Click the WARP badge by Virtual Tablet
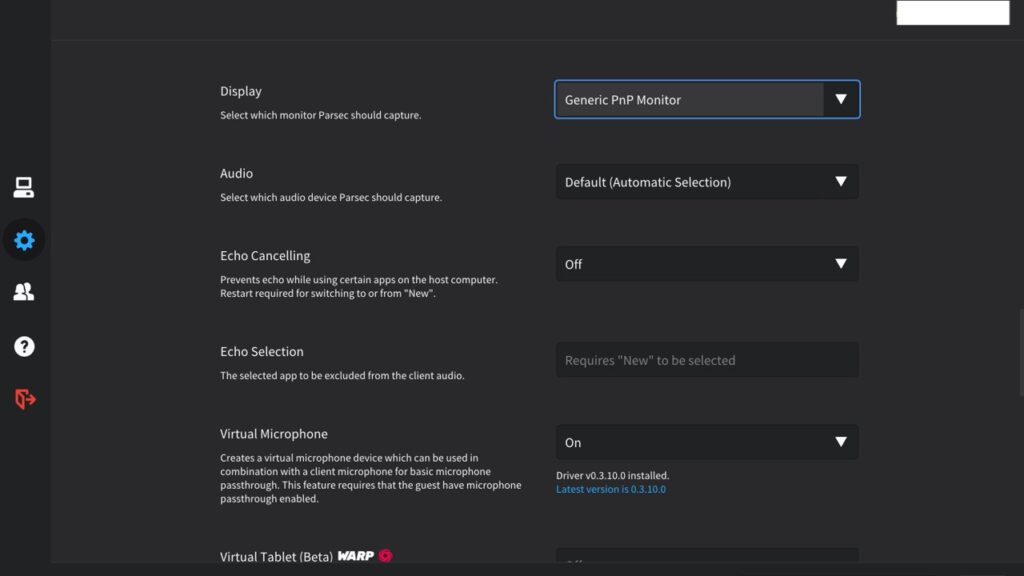The image size is (1024, 576). coord(355,556)
